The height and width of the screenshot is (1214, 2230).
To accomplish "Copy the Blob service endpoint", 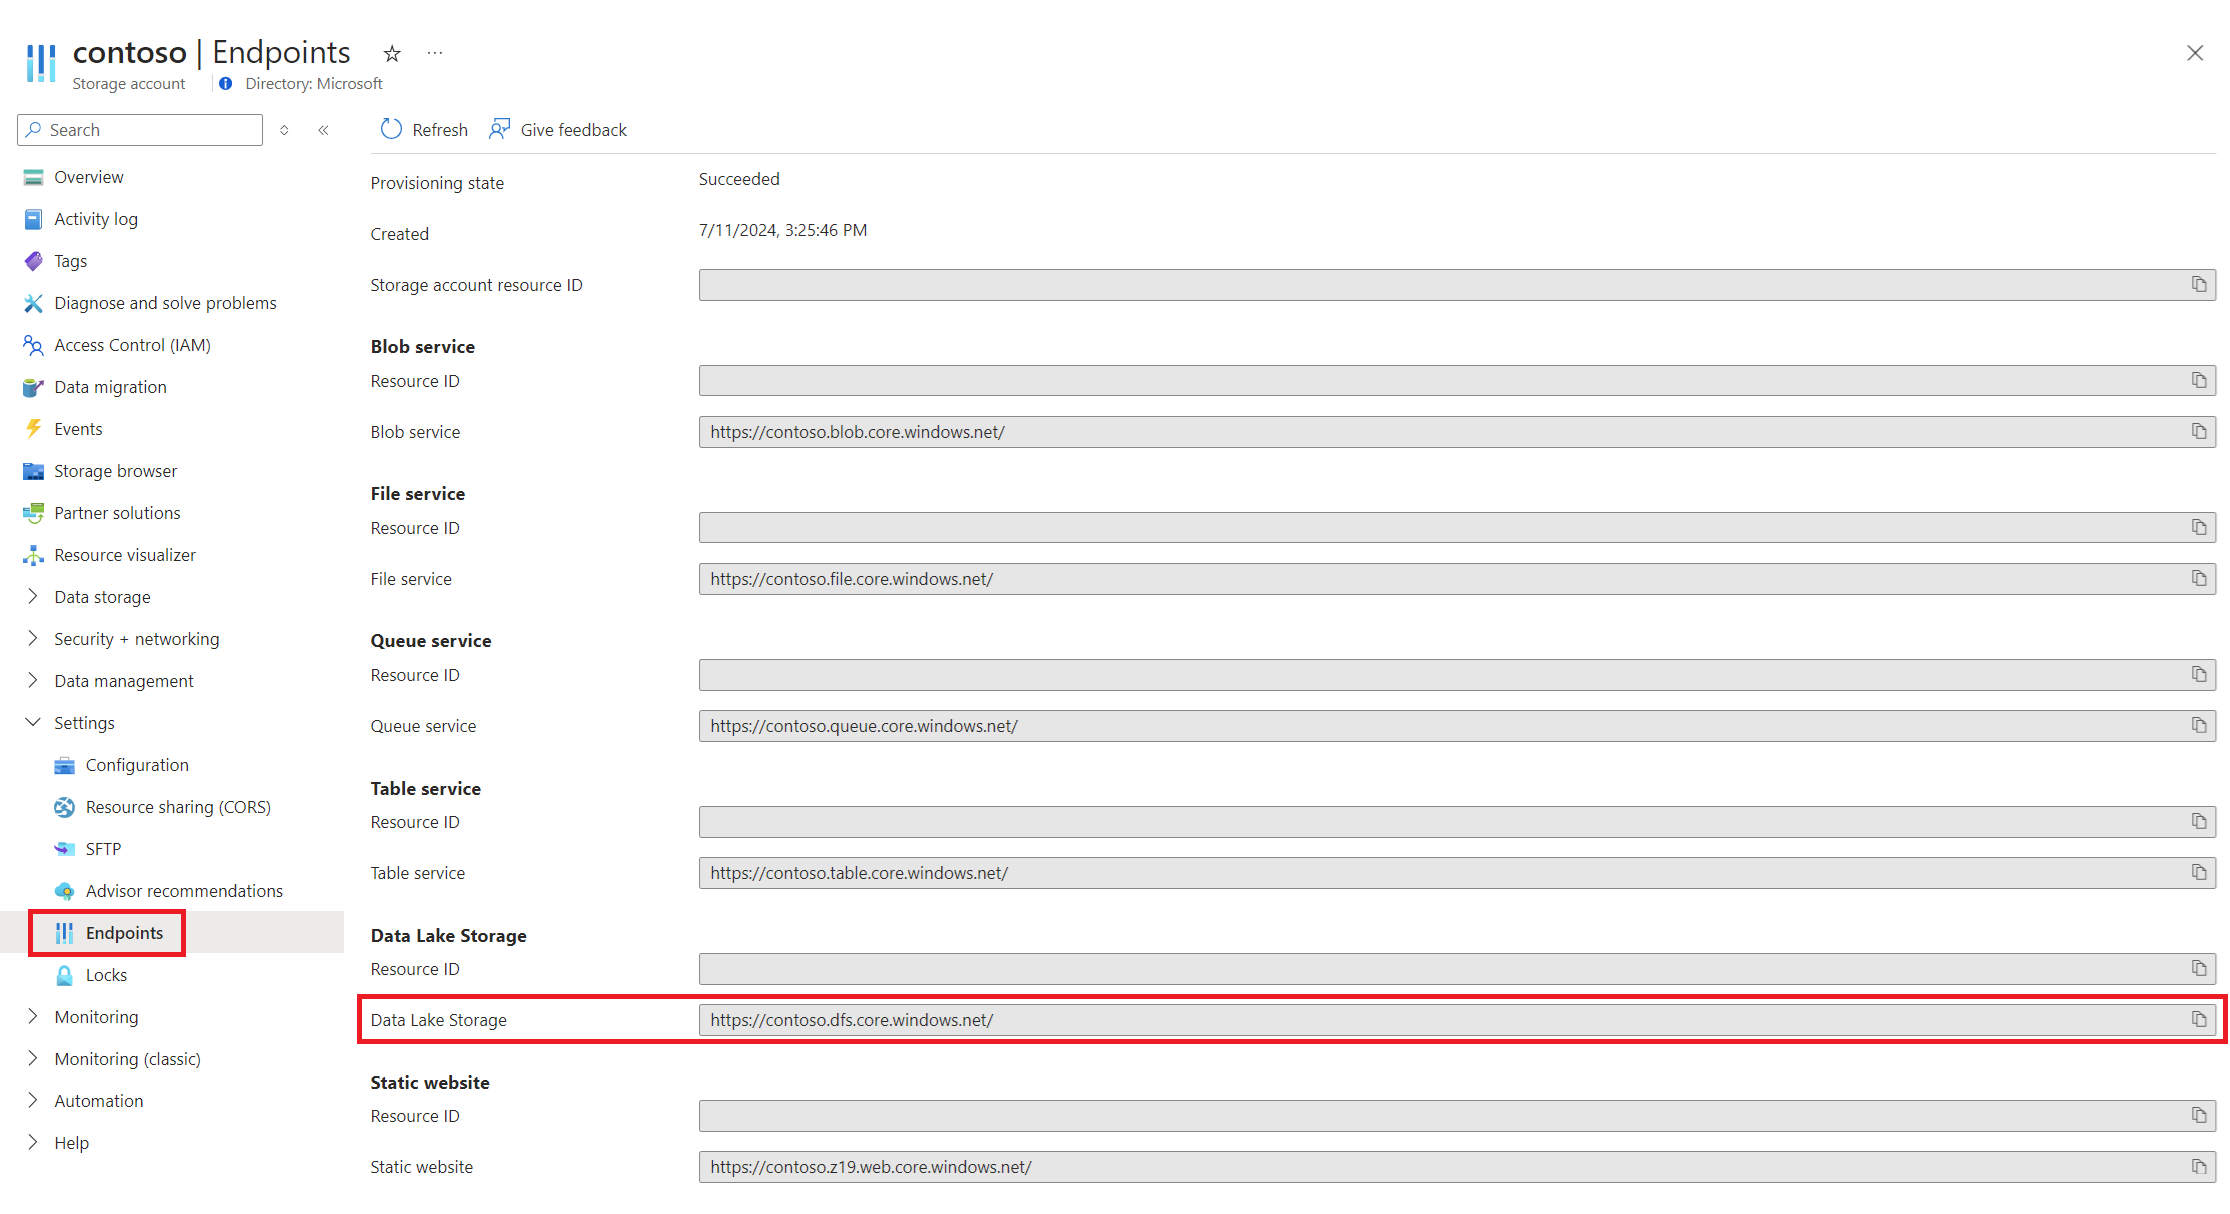I will coord(2199,431).
